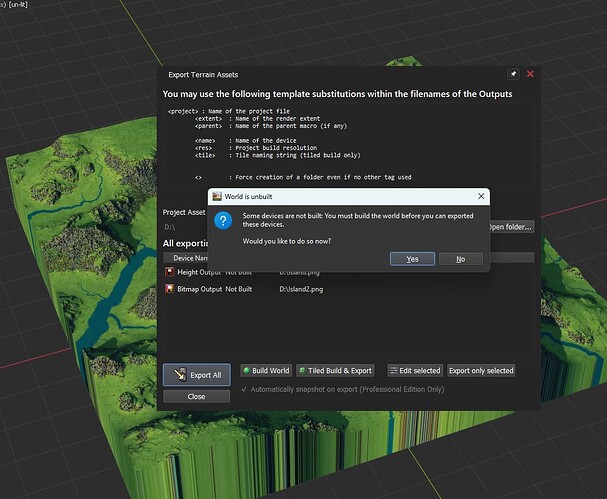Click the Bitmap Output device icon
The image size is (607, 499).
coord(169,289)
